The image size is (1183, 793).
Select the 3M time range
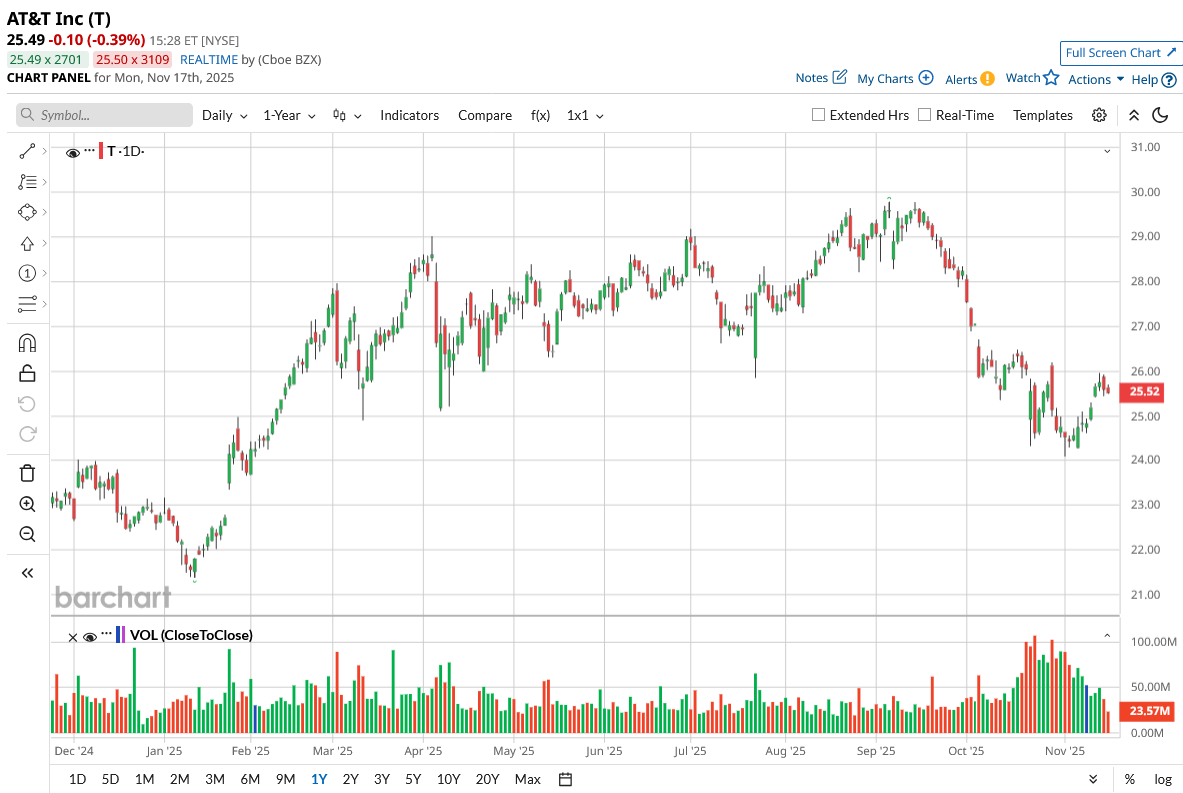[x=215, y=779]
